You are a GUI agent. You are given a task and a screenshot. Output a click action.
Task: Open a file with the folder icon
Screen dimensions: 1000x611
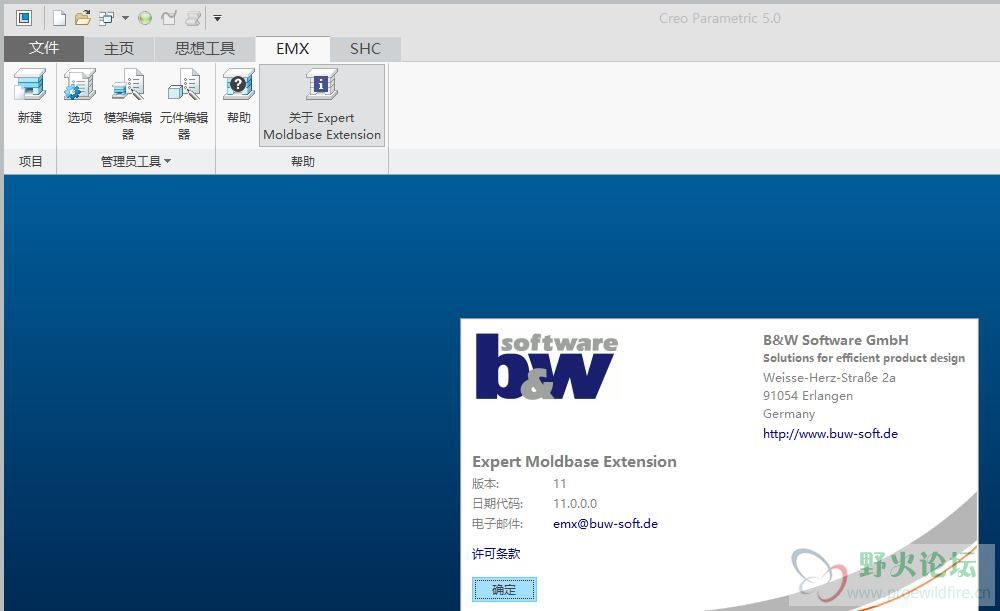point(82,18)
